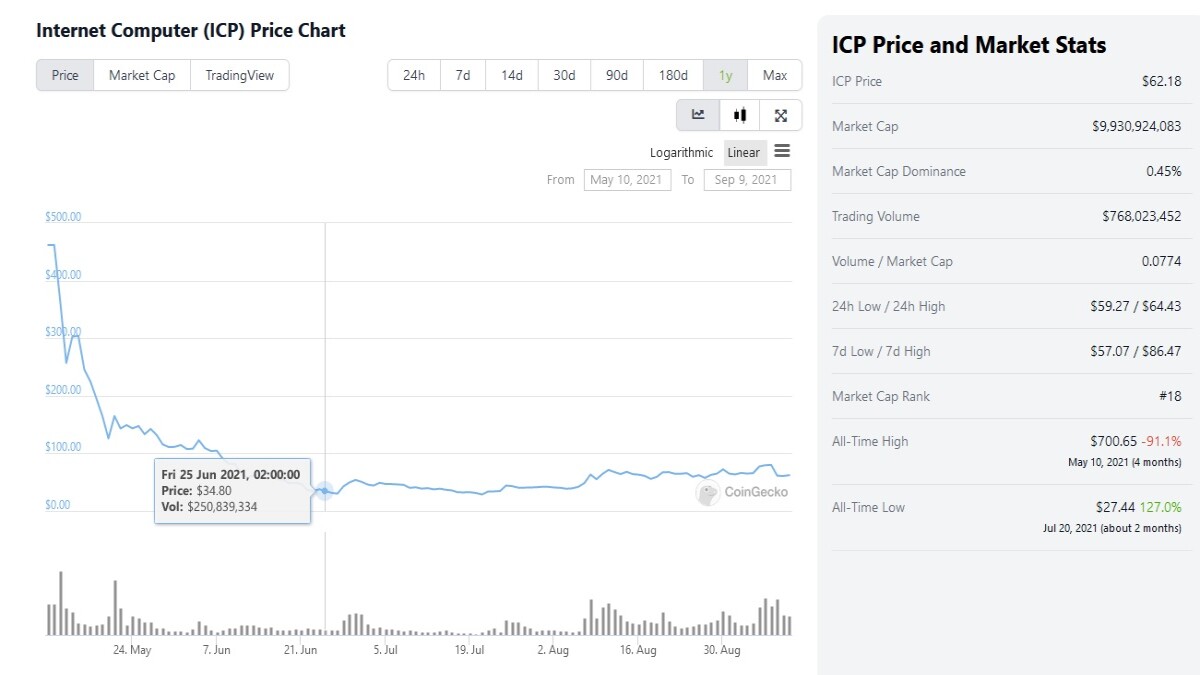Choose 90d time range
Image resolution: width=1200 pixels, height=675 pixels.
tap(617, 75)
